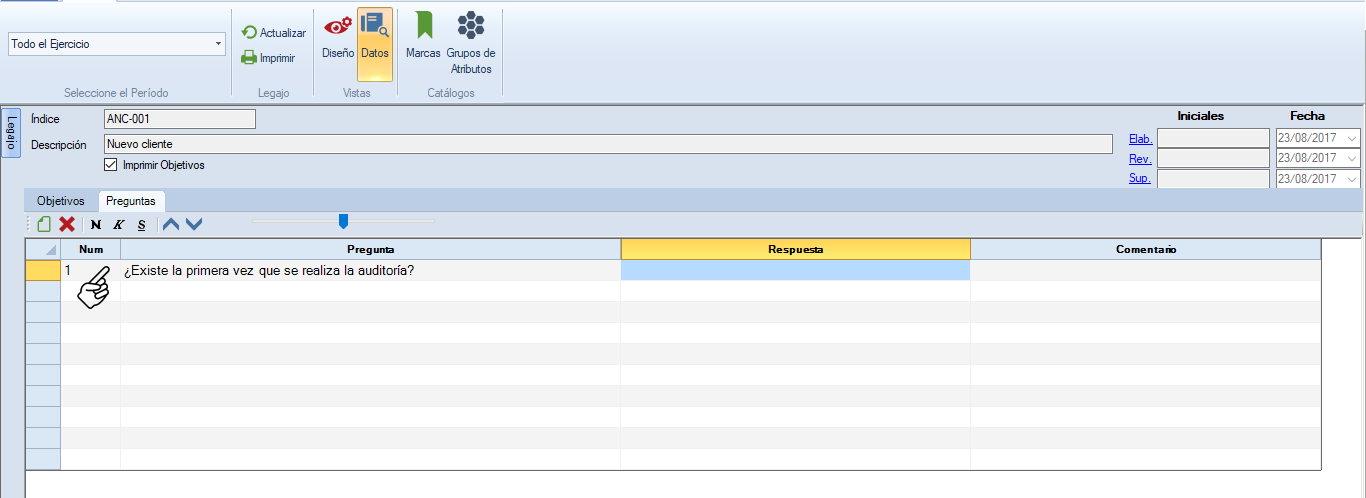Toggle underline S formatting

pos(141,225)
